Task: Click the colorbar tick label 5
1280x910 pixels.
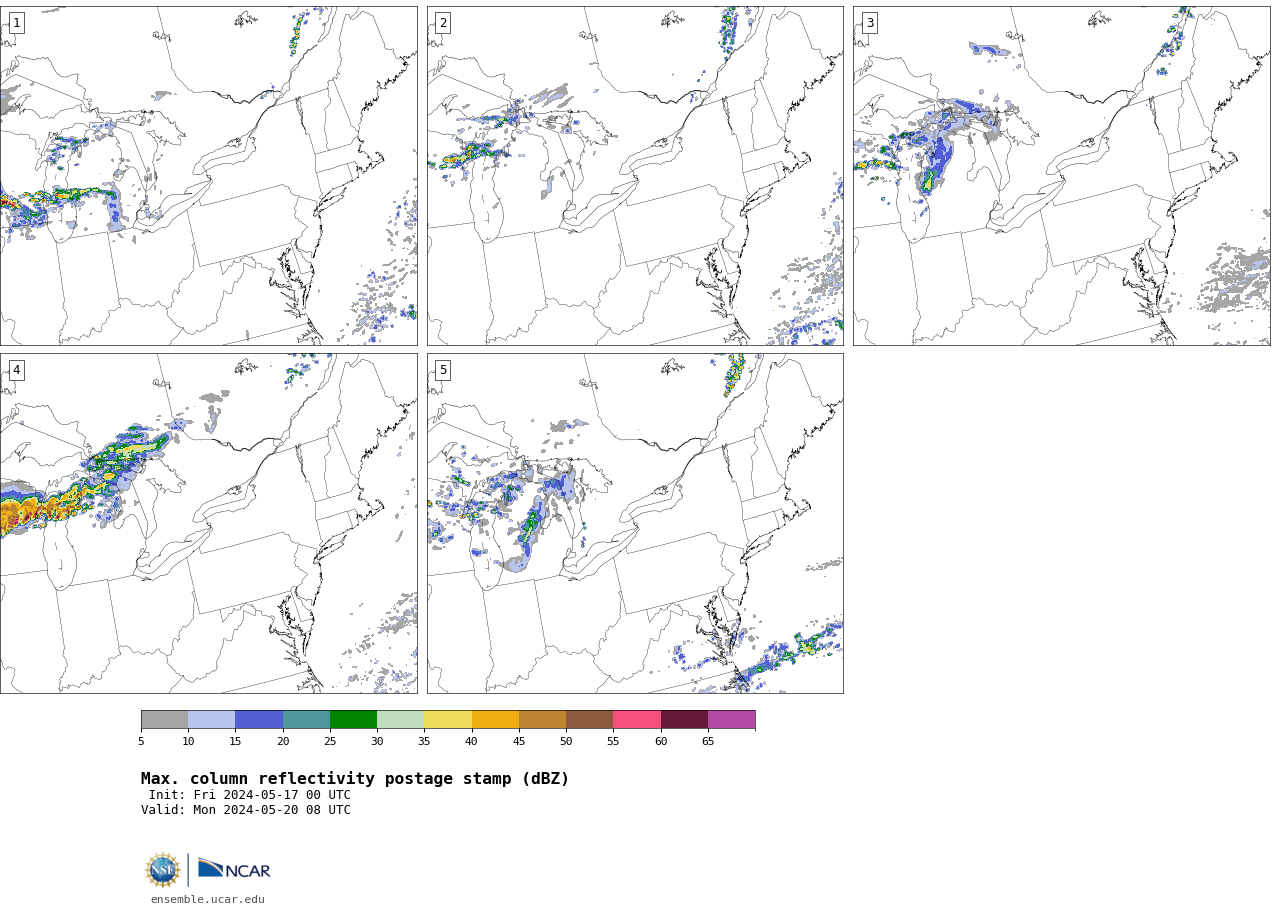Action: [141, 741]
